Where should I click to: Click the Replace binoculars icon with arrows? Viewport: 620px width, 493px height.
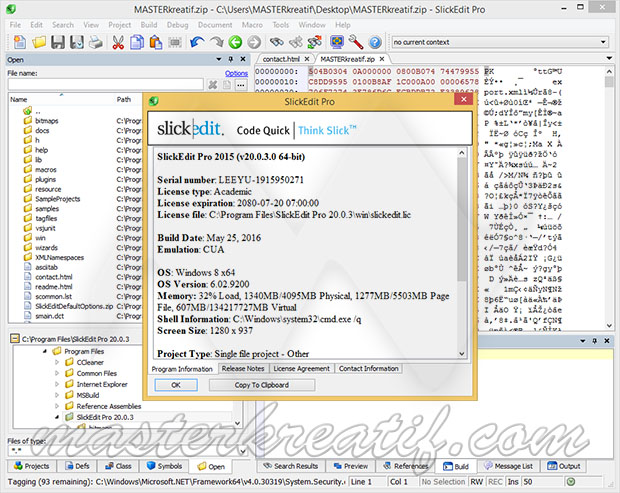pyautogui.click(x=296, y=42)
